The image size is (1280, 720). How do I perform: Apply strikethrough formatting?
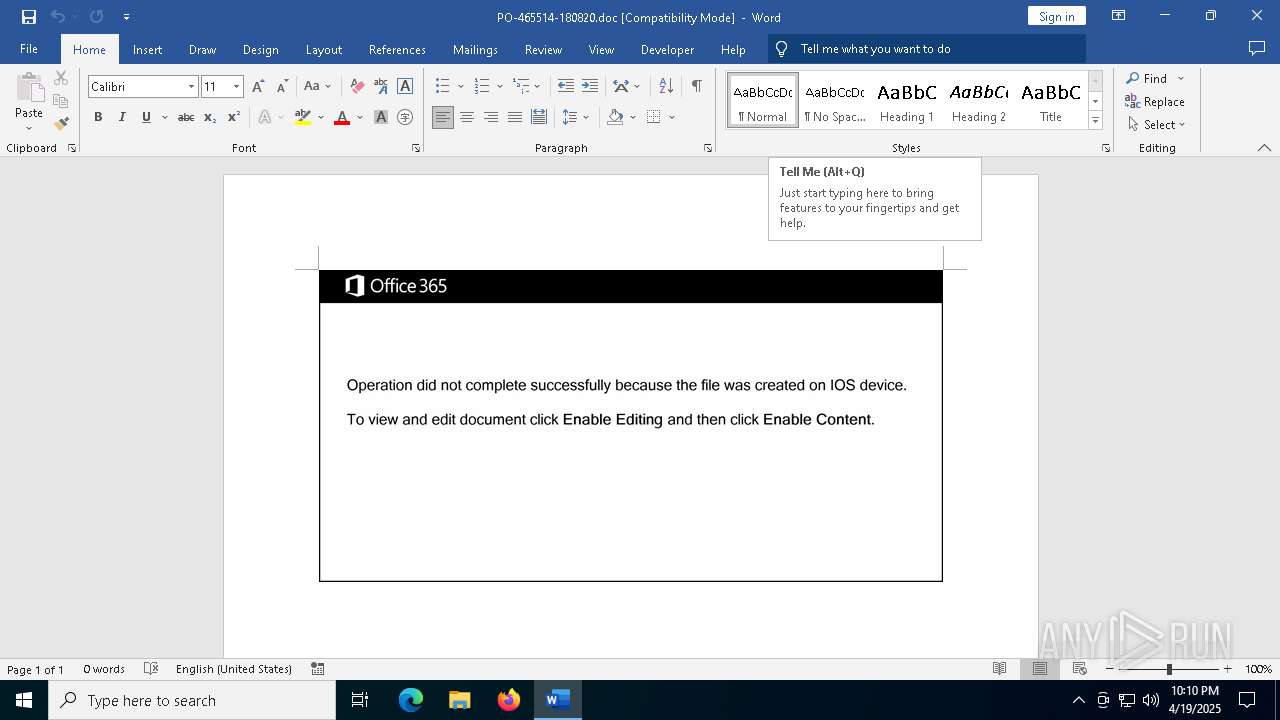(x=186, y=117)
